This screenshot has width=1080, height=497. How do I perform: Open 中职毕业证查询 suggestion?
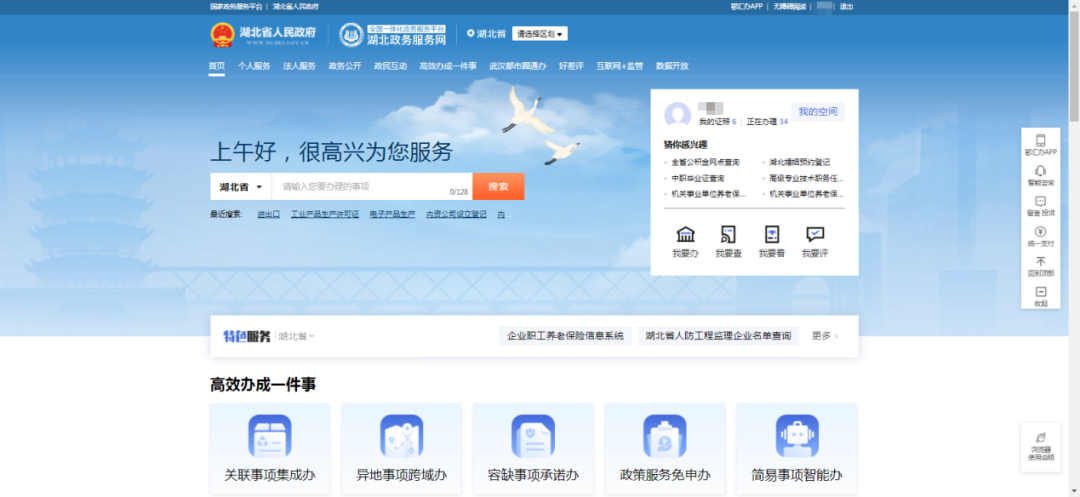(698, 178)
